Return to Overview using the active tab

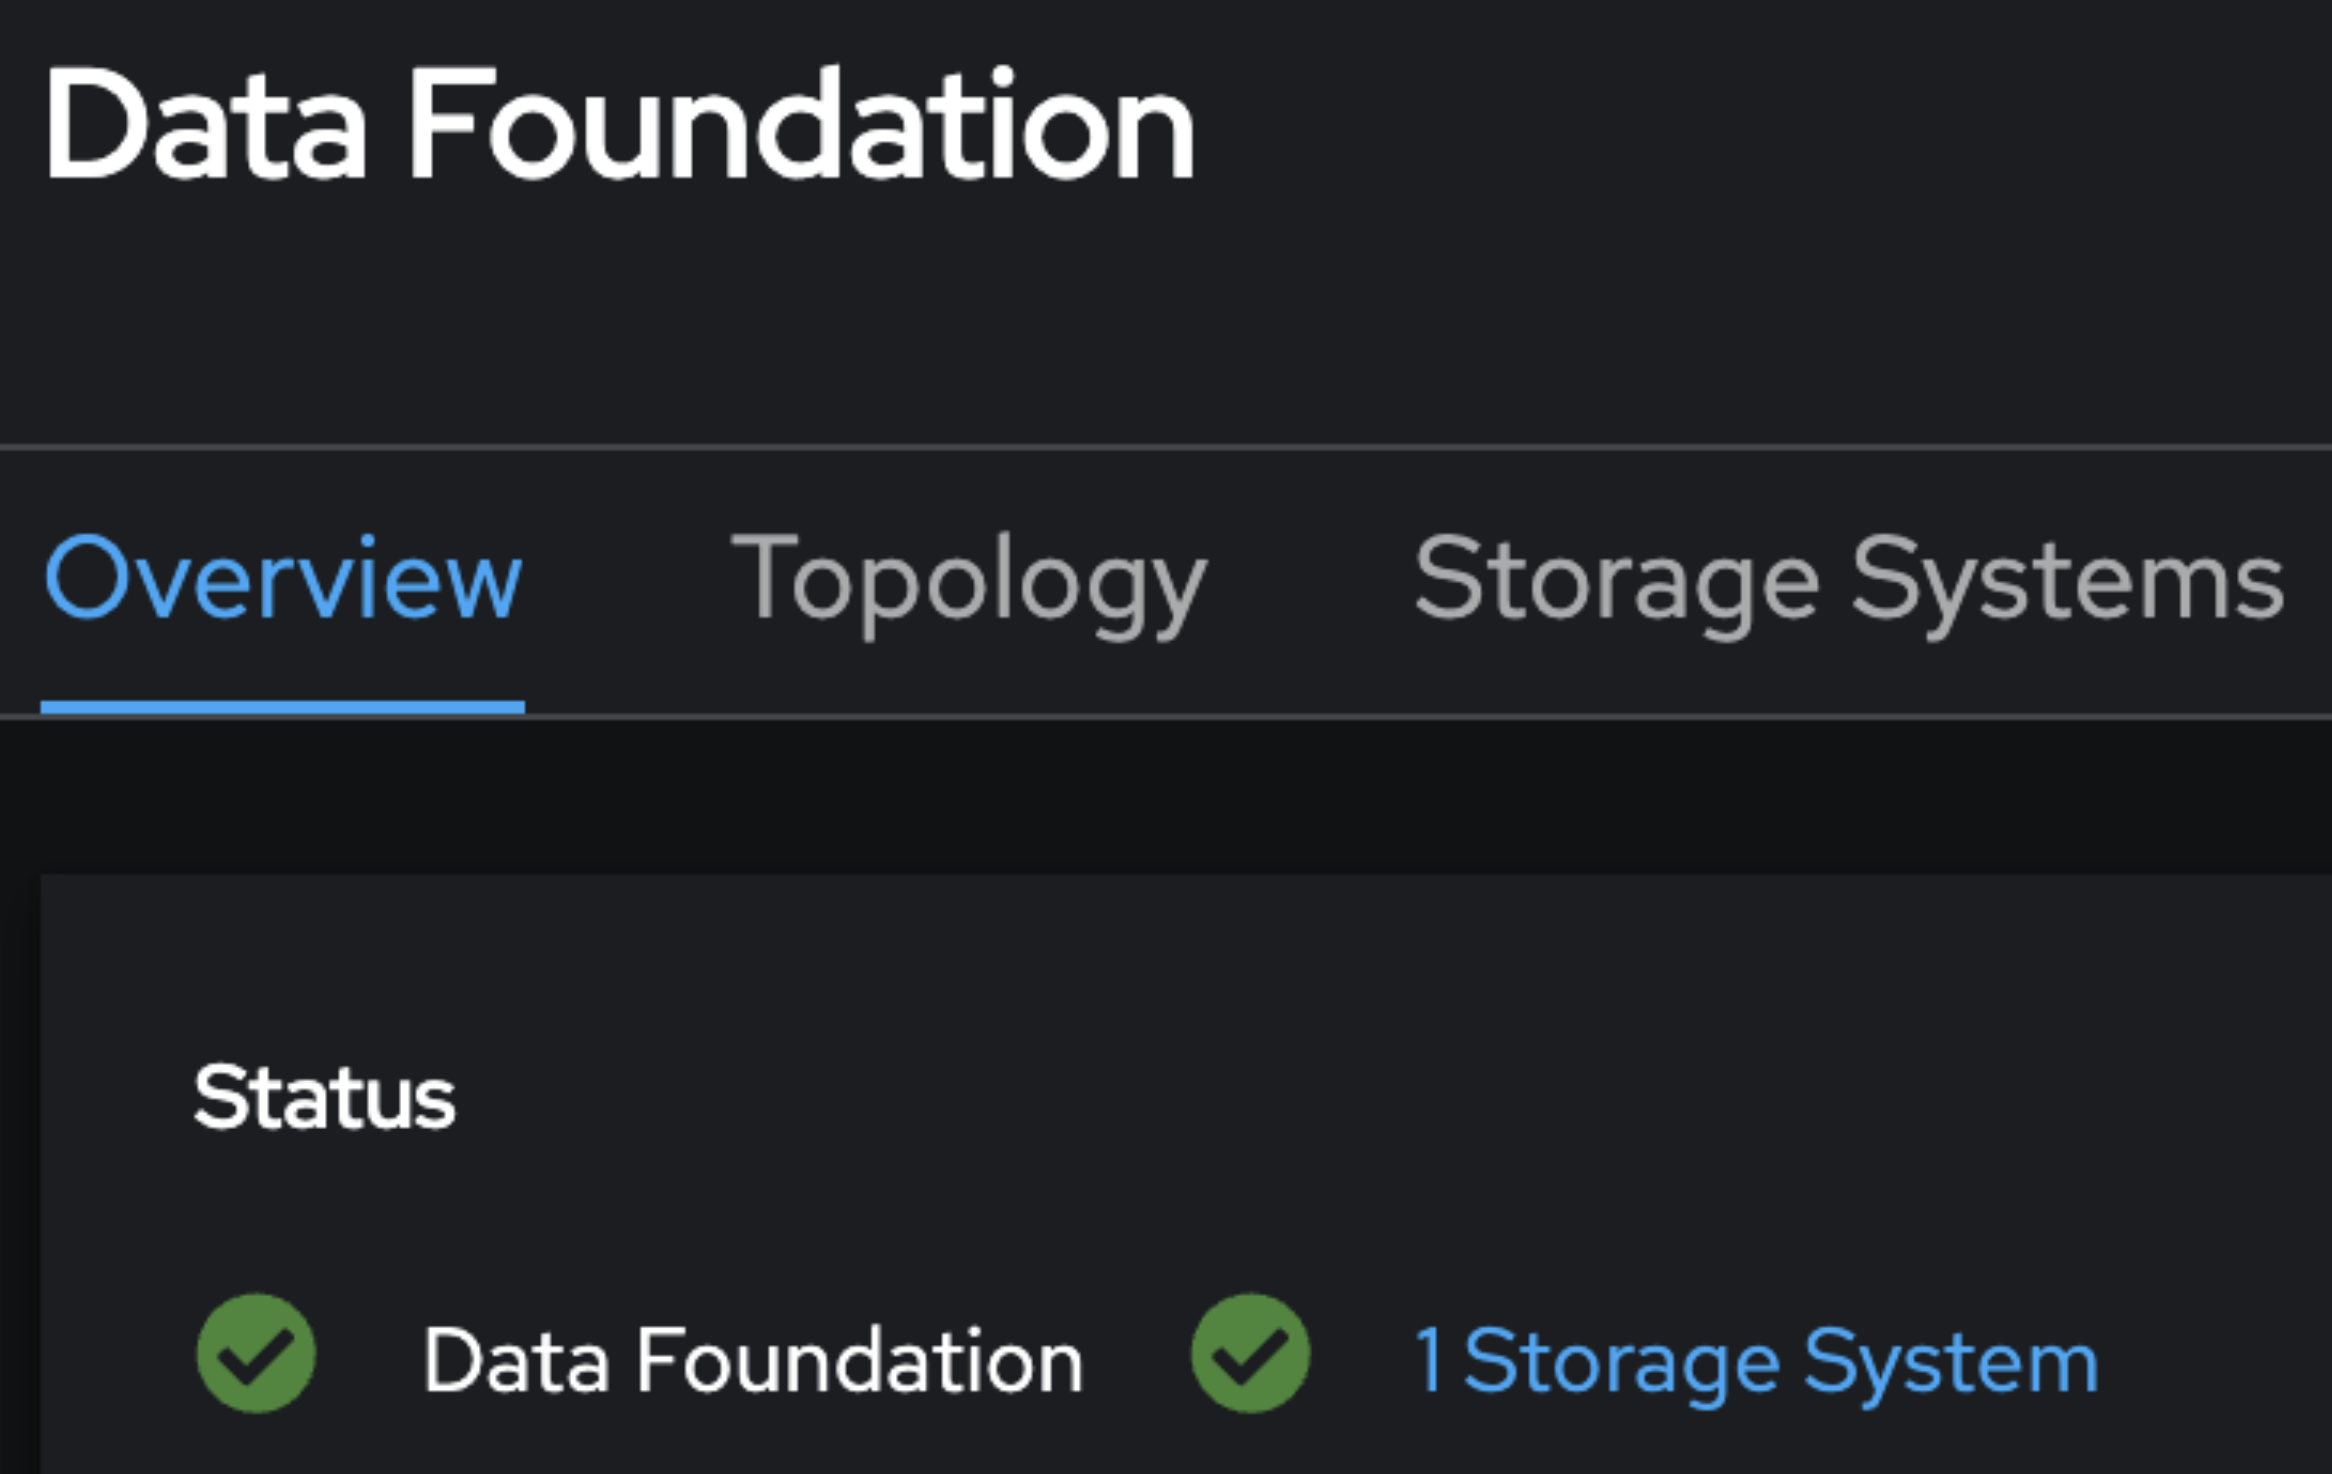click(x=282, y=580)
